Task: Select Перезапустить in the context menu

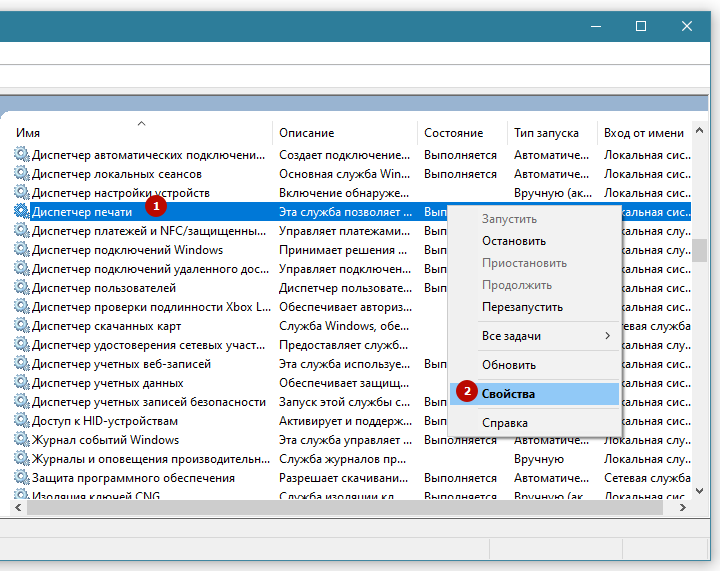Action: [x=522, y=307]
